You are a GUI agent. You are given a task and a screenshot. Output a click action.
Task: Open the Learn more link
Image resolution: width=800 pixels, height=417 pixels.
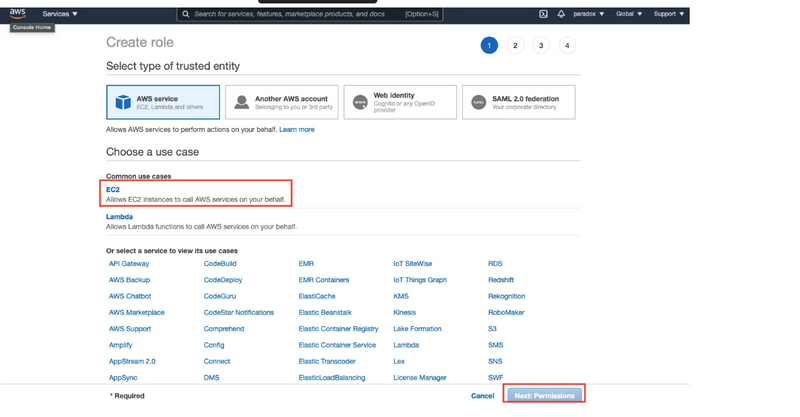click(297, 130)
